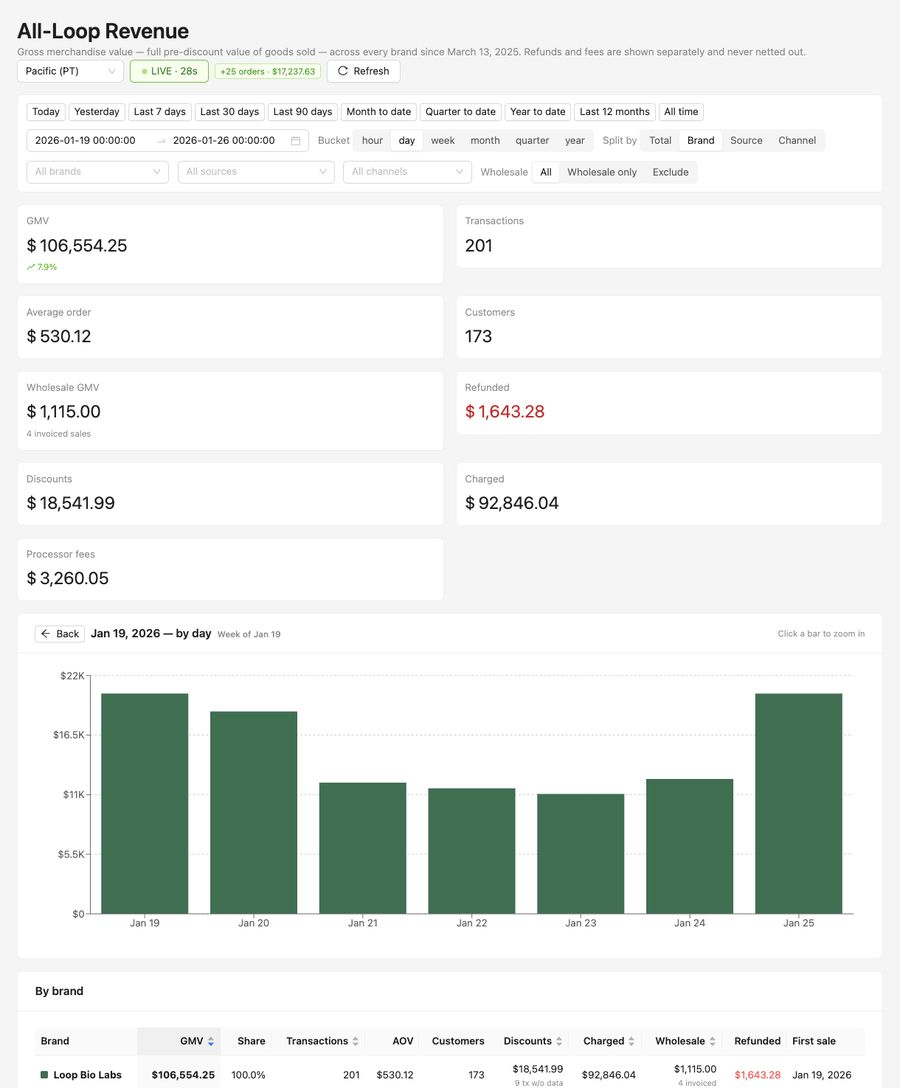Click the green trend arrow under GMV
900x1088 pixels.
[31, 267]
